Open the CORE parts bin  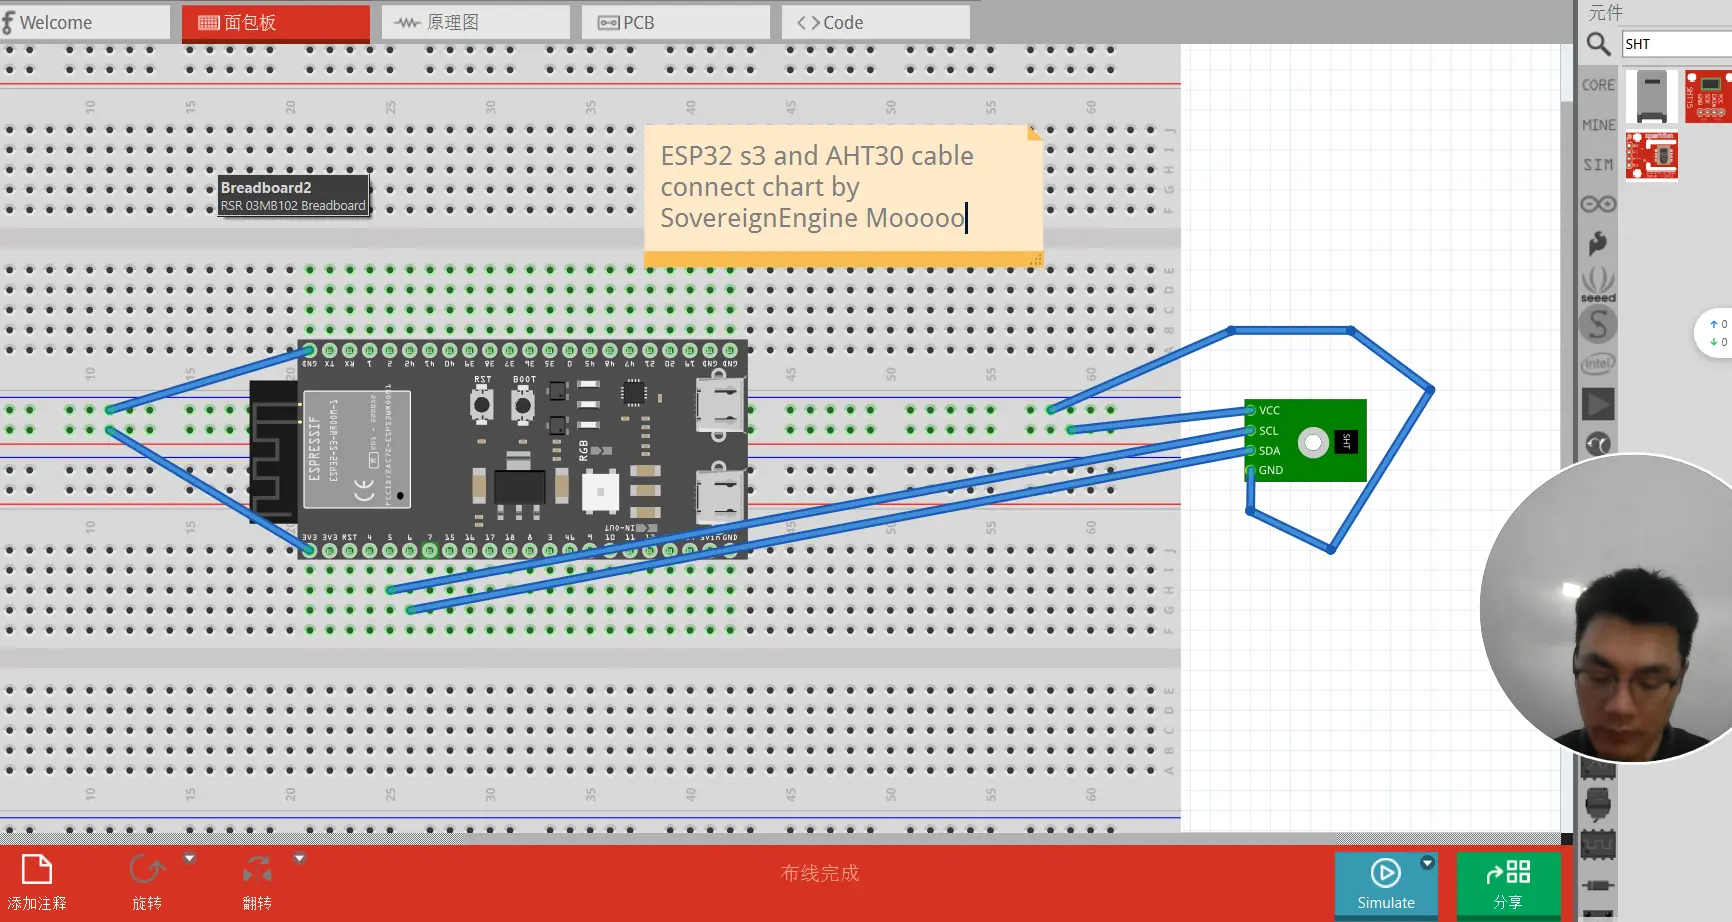(x=1598, y=85)
